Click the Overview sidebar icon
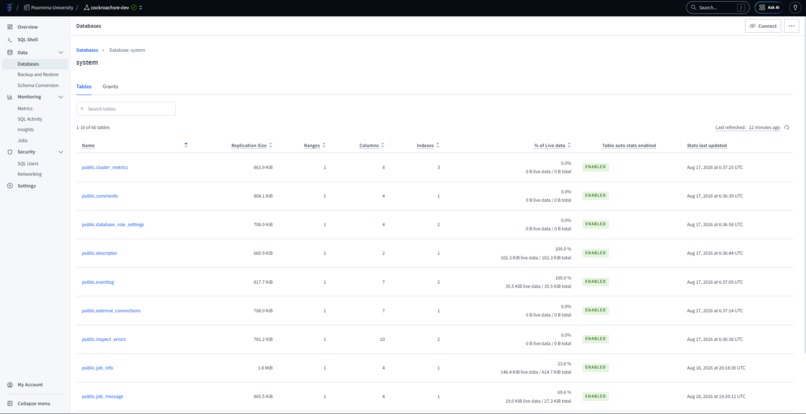This screenshot has height=414, width=806. (10, 27)
